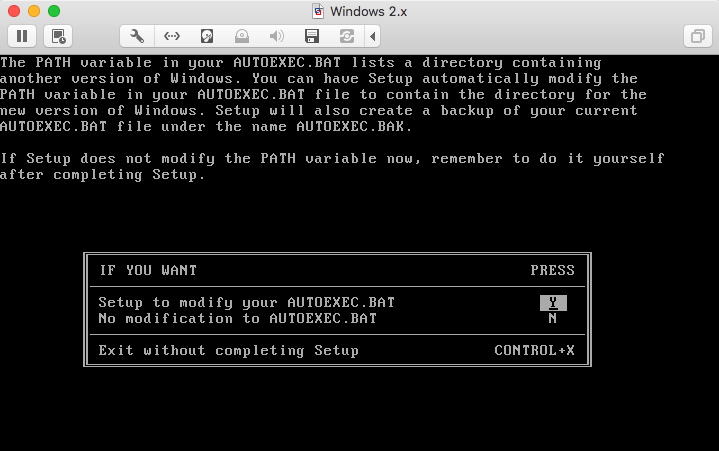
Task: Click the floppy disk device icon
Action: coord(312,36)
